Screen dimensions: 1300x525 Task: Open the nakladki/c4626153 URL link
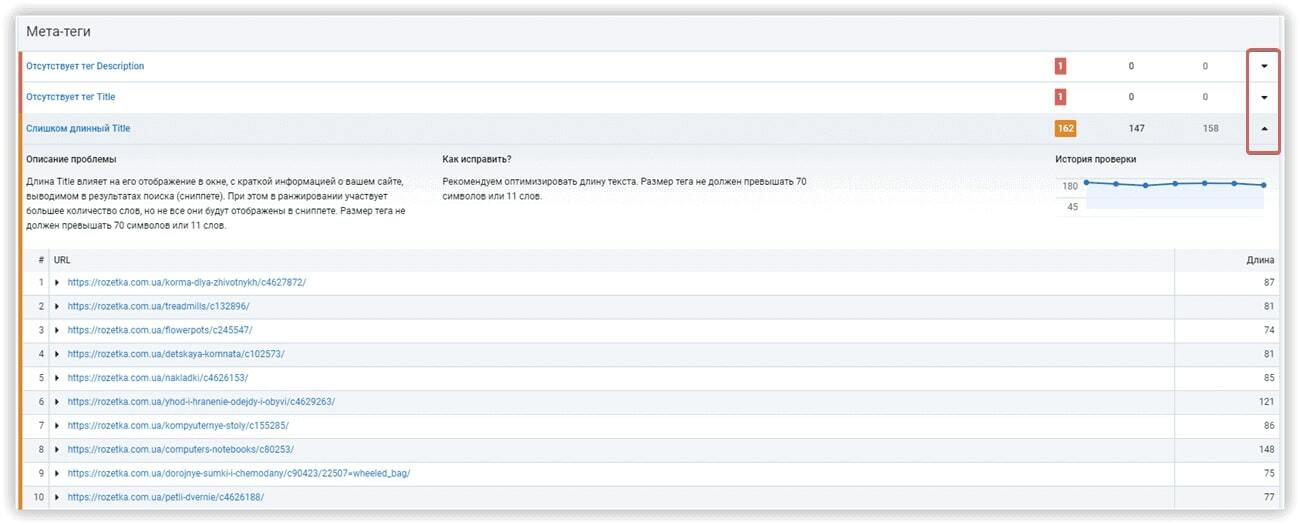click(x=158, y=378)
